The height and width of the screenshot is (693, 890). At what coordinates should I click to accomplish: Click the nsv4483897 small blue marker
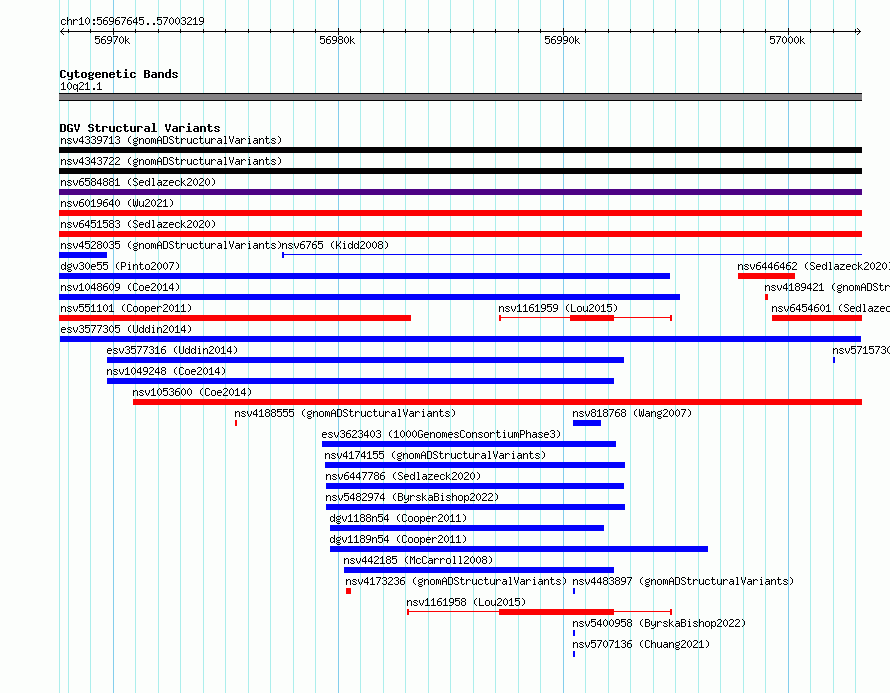[x=574, y=591]
